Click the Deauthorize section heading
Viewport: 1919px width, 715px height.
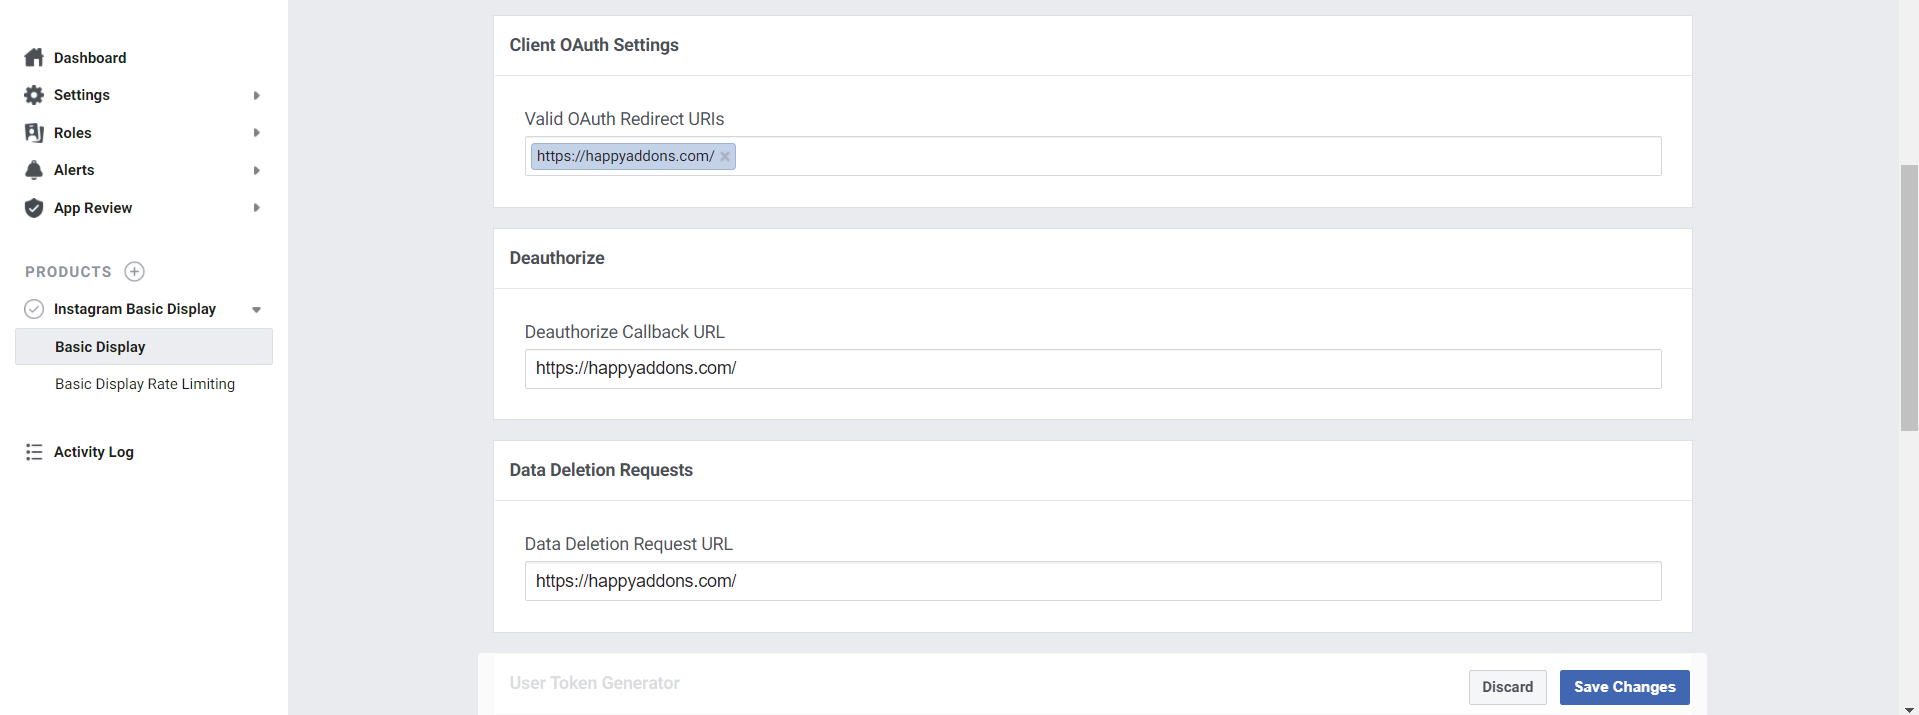pyautogui.click(x=557, y=258)
